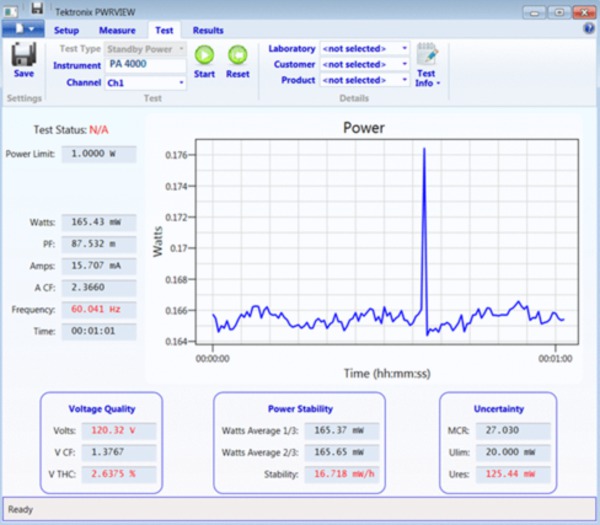Open the Test Info notepad icon

tap(427, 54)
